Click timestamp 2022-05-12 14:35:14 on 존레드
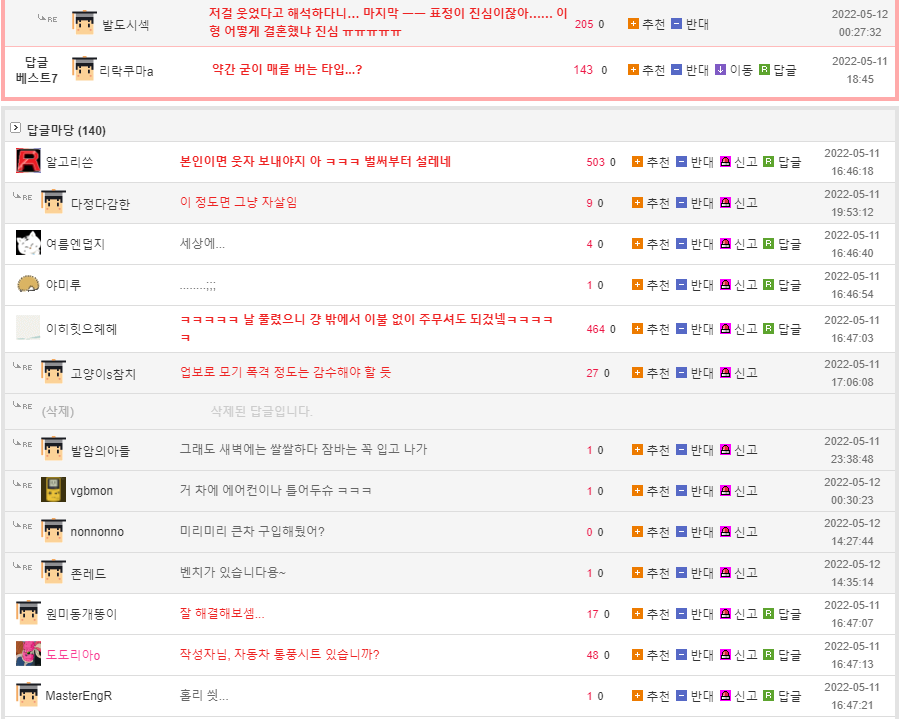This screenshot has height=719, width=902. [x=852, y=573]
